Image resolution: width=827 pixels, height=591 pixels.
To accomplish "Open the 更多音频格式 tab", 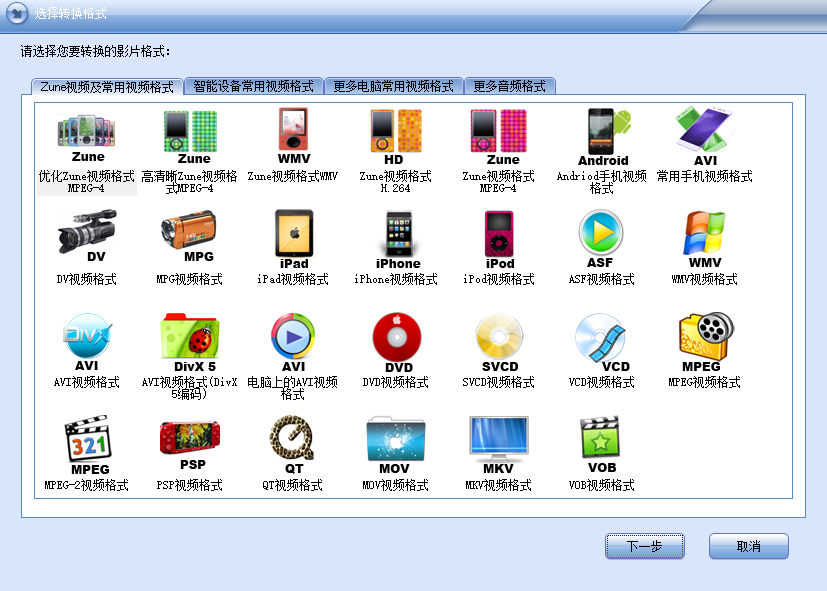I will click(x=509, y=86).
